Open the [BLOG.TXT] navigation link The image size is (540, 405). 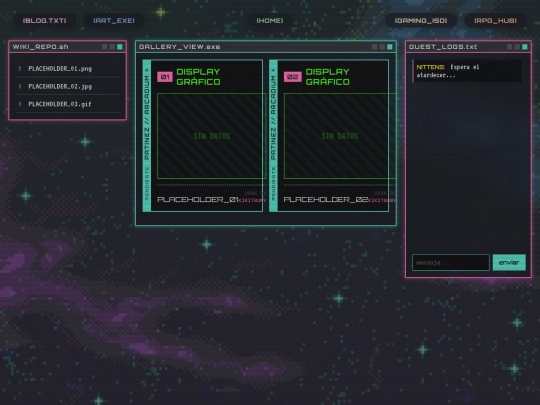click(44, 21)
